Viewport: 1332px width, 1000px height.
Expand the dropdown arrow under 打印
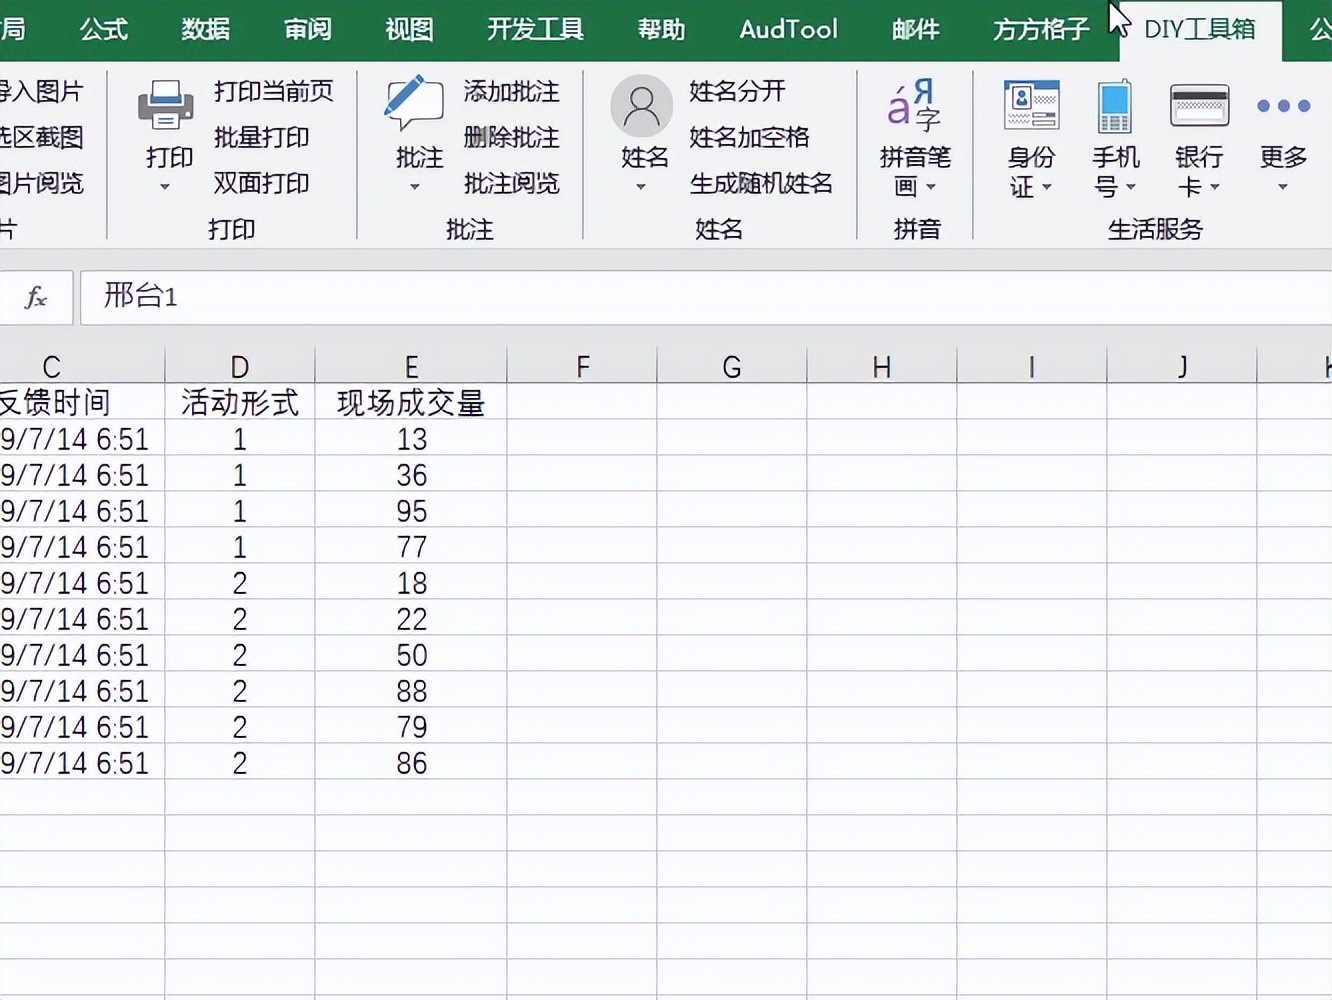pos(166,187)
